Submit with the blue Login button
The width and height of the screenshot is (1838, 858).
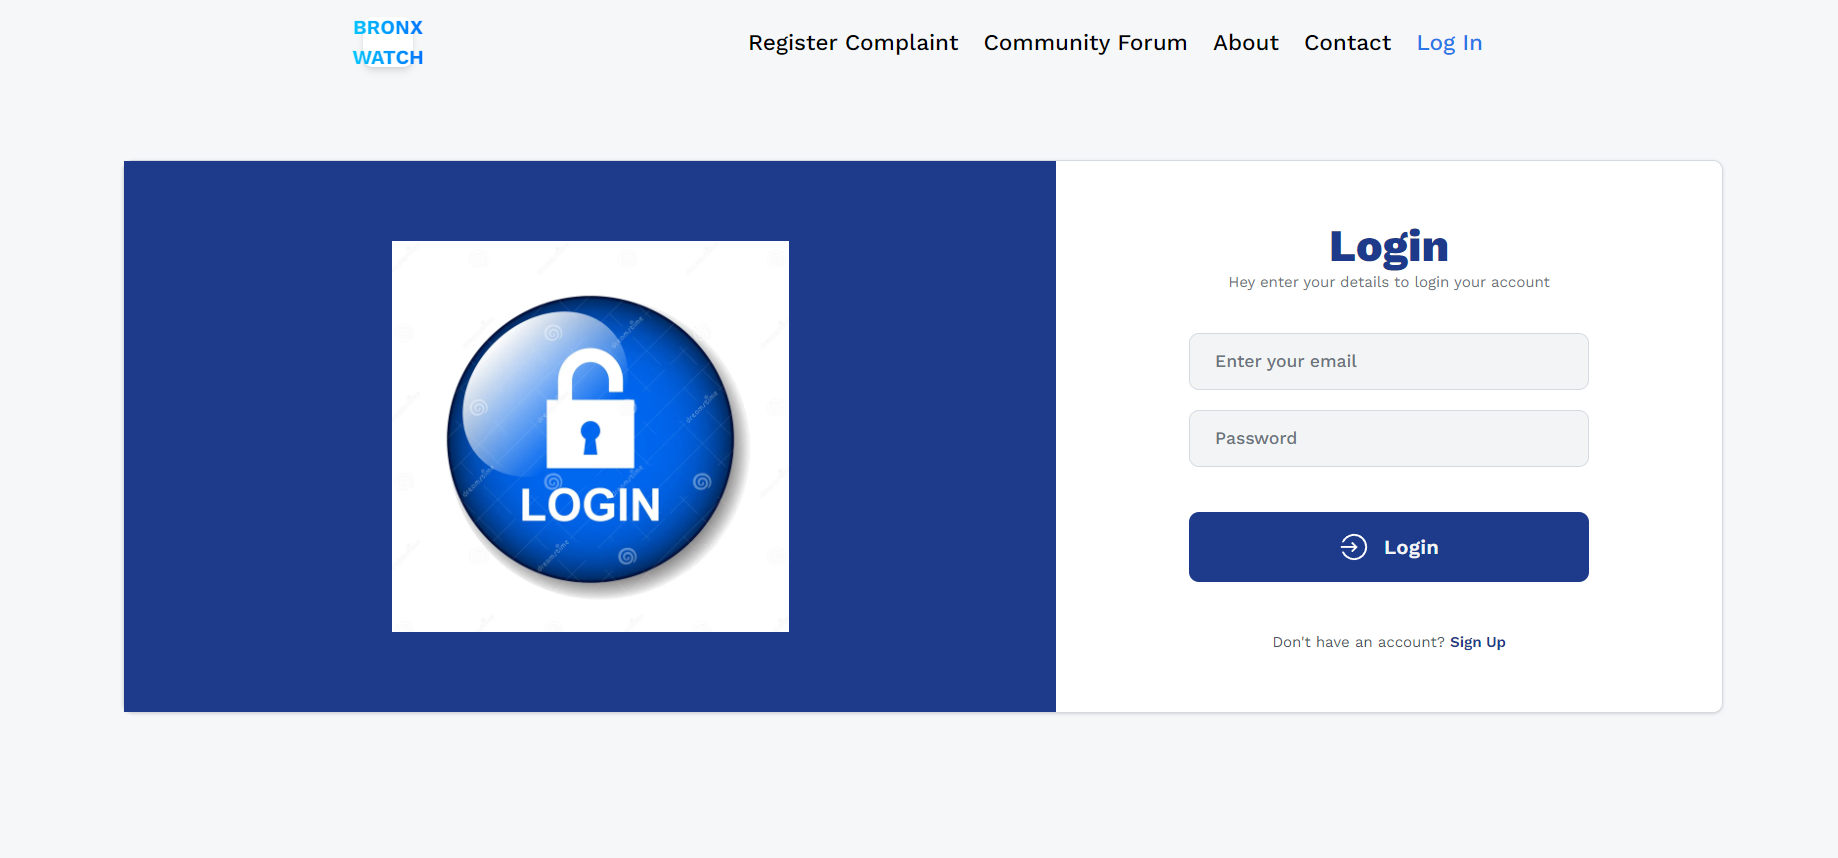coord(1388,547)
